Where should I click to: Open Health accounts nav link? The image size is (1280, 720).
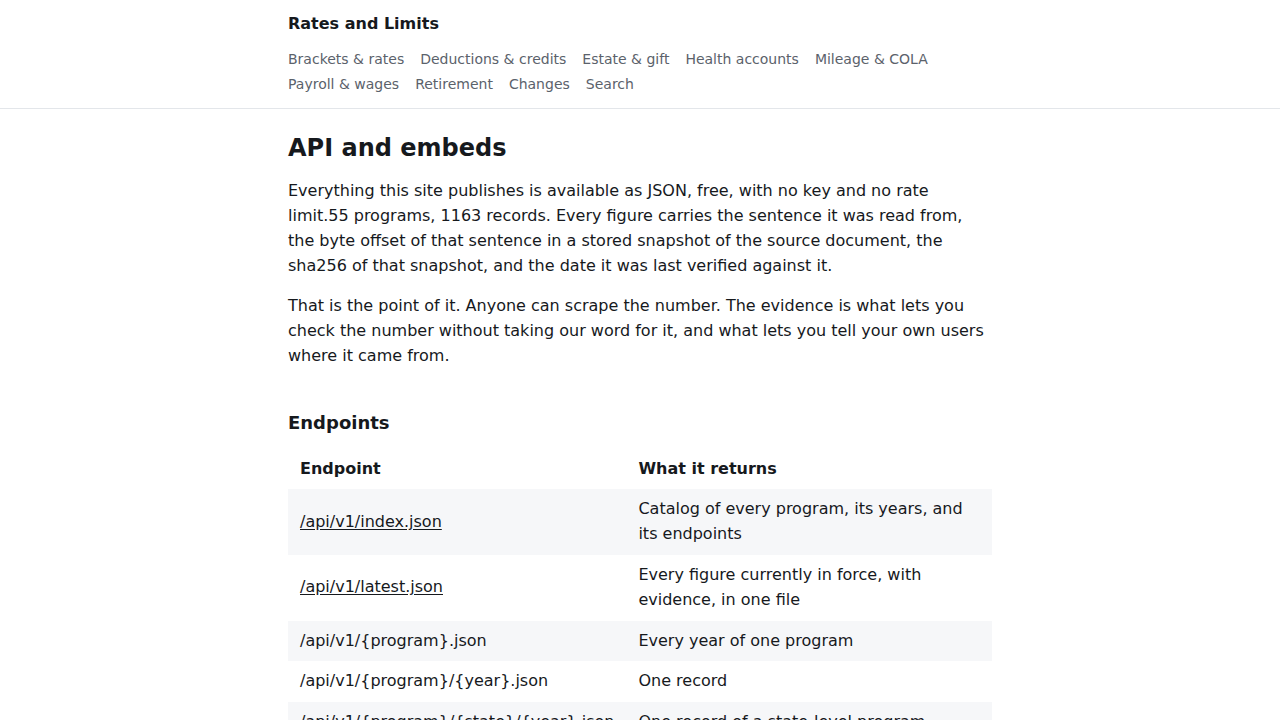pos(742,59)
